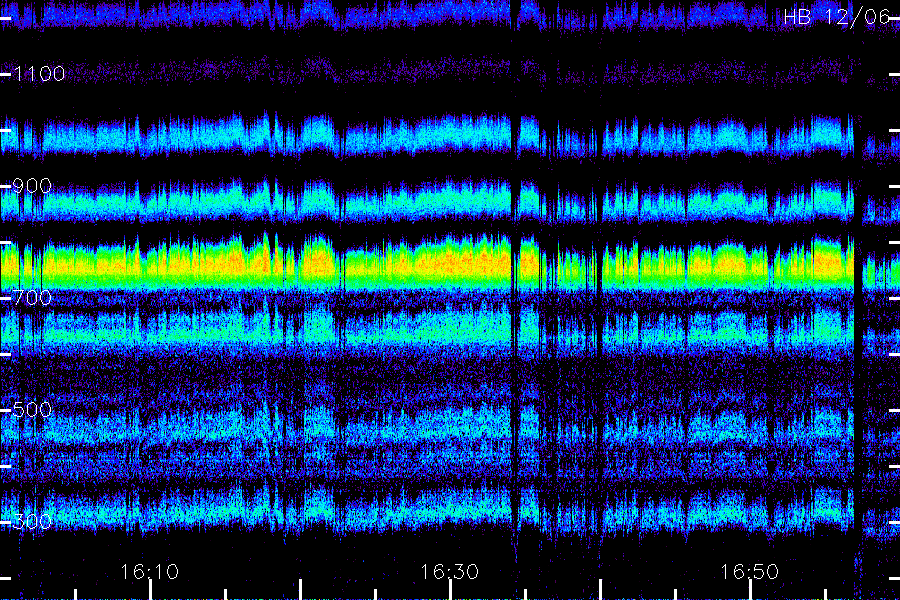
Task: Click the HB 12/06 station date label
Action: click(x=837, y=17)
